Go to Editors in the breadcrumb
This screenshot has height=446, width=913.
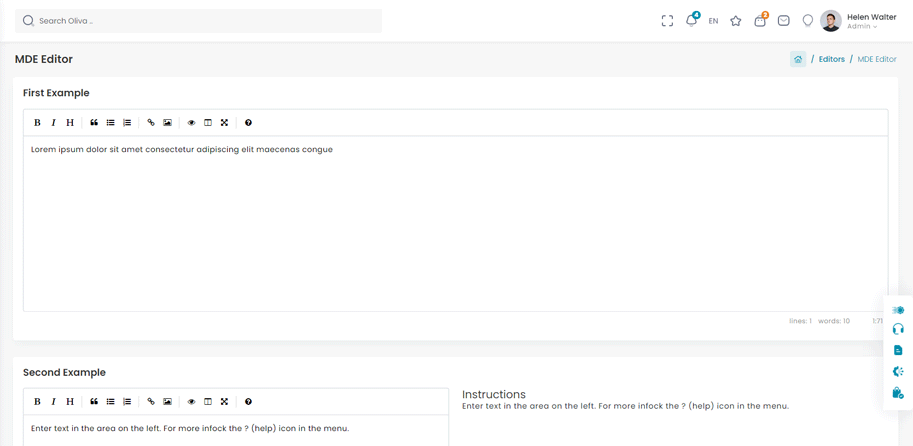click(831, 59)
